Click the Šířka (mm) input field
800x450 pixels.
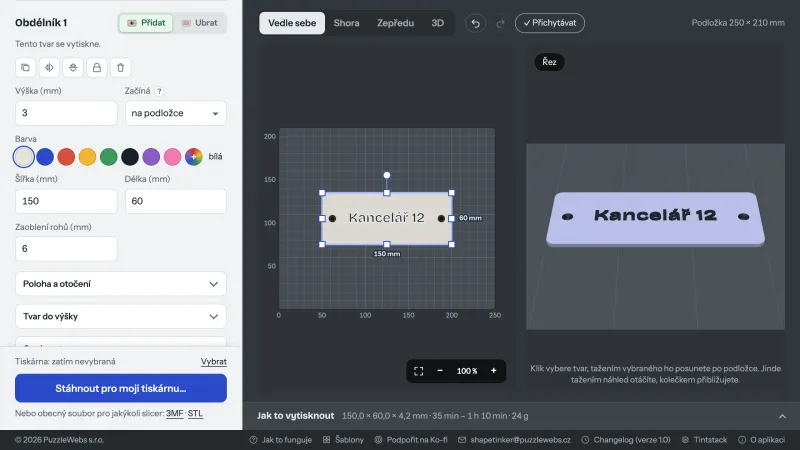click(66, 201)
